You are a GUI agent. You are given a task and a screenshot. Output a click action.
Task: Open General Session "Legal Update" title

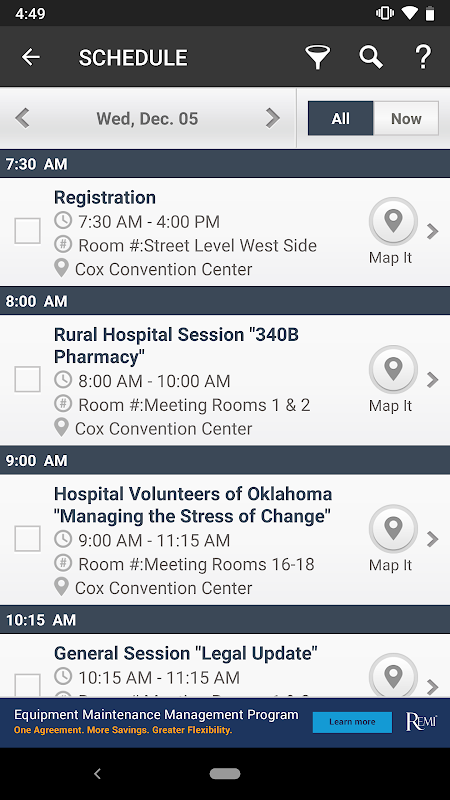click(x=186, y=653)
